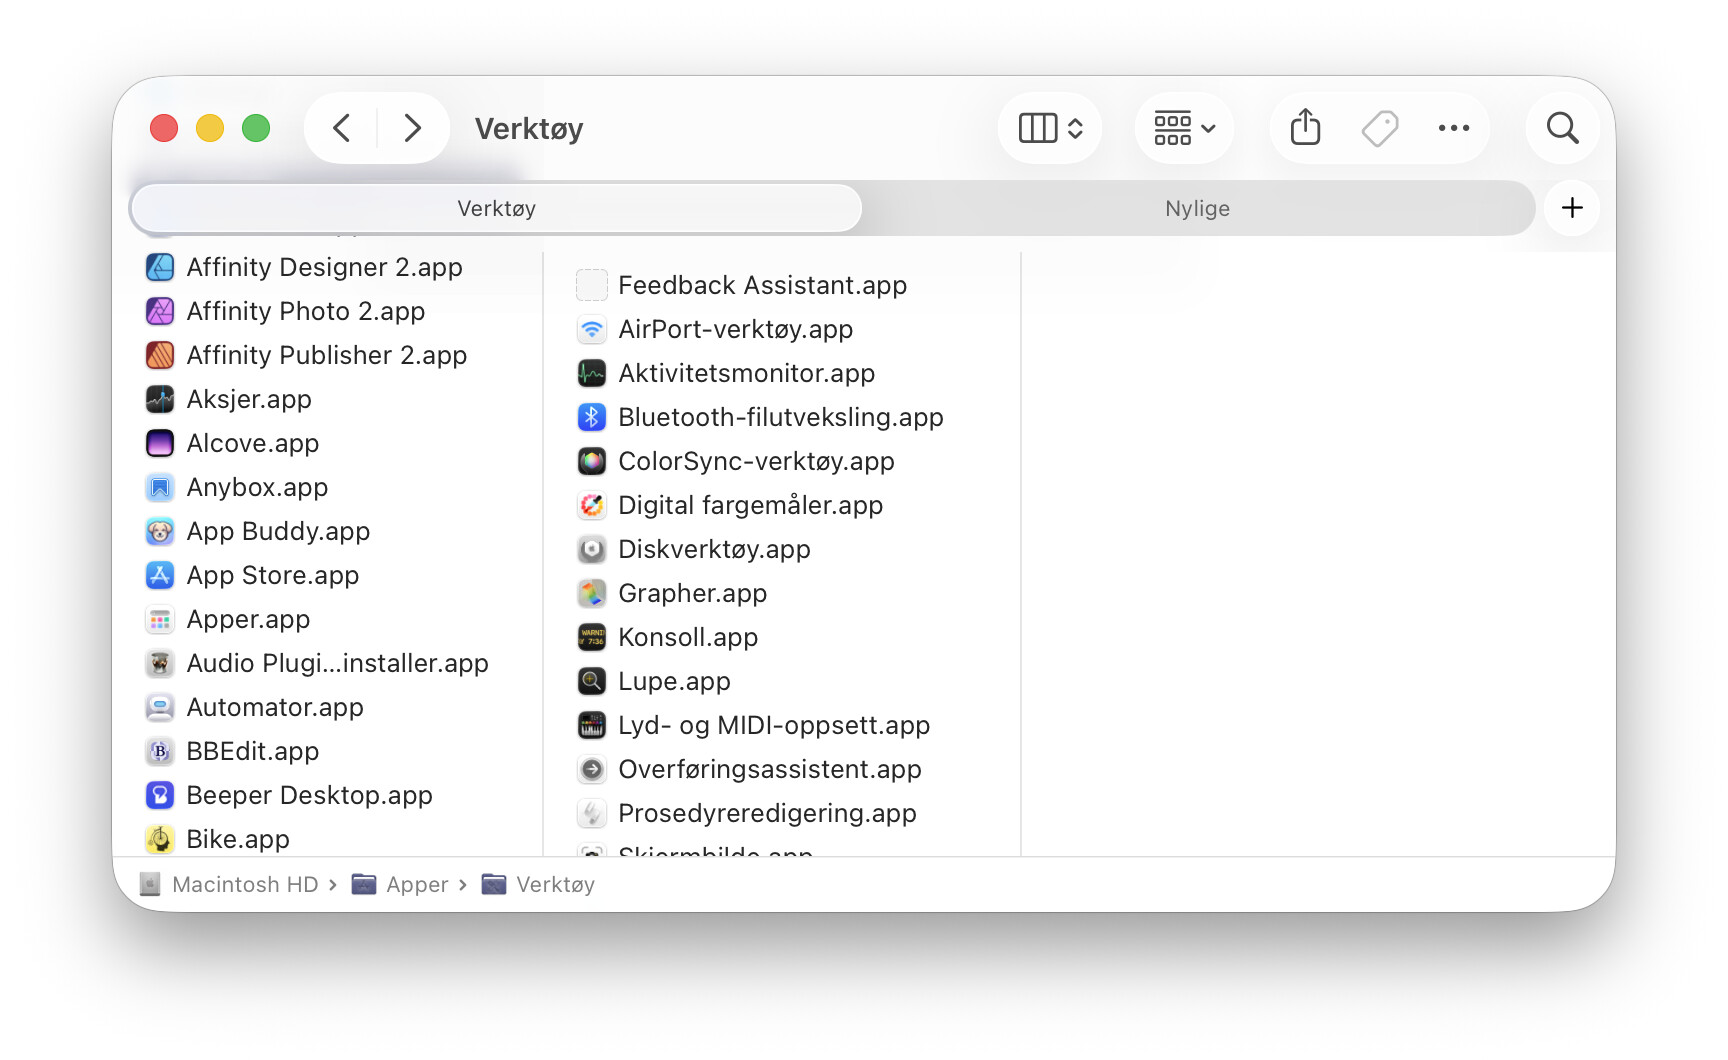1728x1060 pixels.
Task: Click the Share toolbar icon
Action: point(1305,128)
